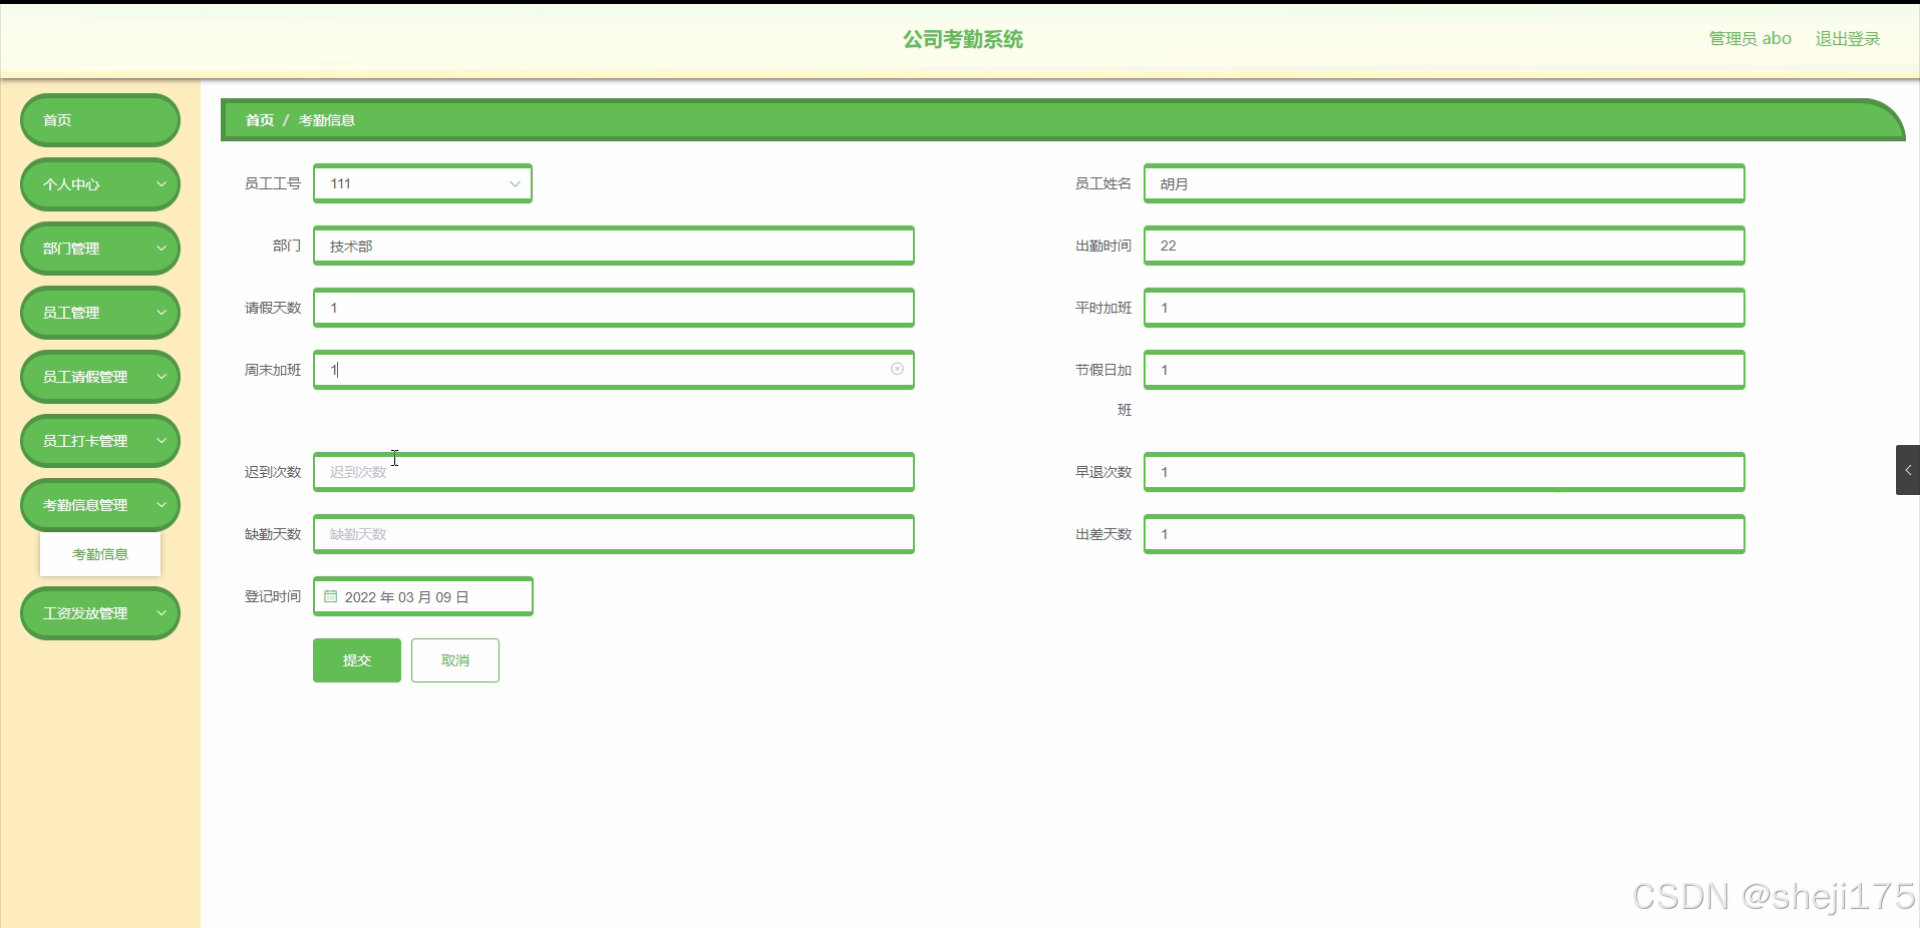Select the 考勤信息 submenu item
The height and width of the screenshot is (928, 1920).
tap(100, 554)
